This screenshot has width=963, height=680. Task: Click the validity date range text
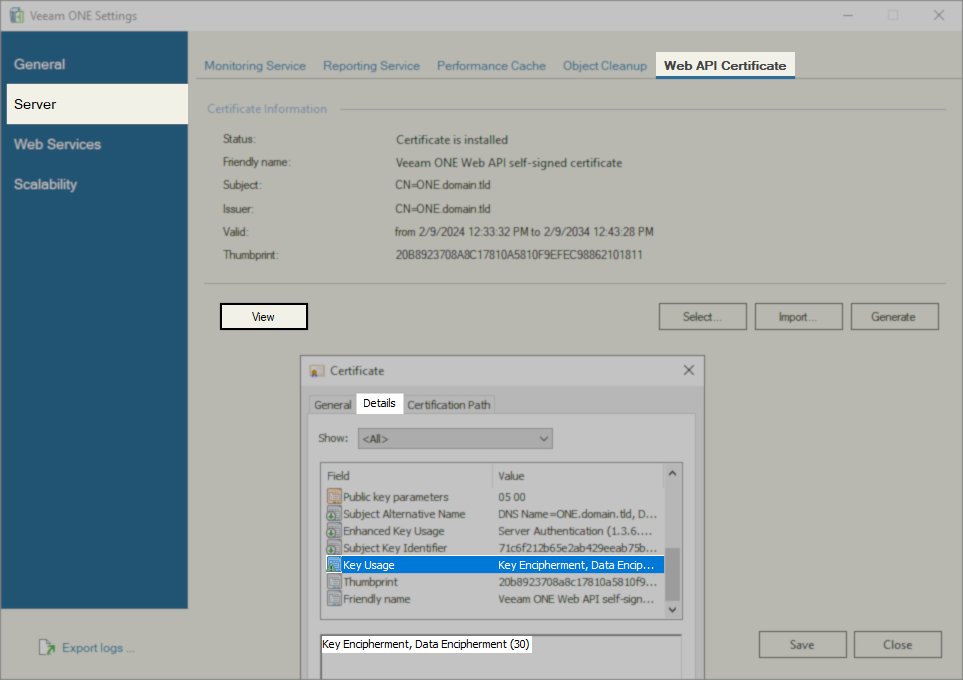(524, 232)
